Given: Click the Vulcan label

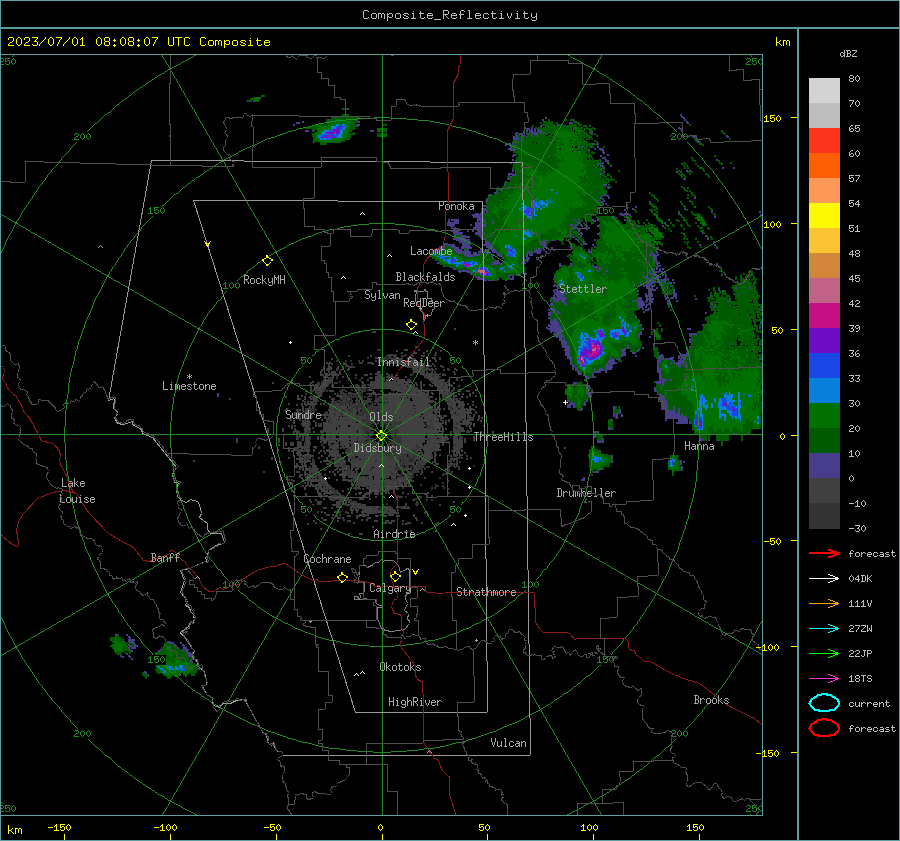Looking at the screenshot, I should click(508, 743).
